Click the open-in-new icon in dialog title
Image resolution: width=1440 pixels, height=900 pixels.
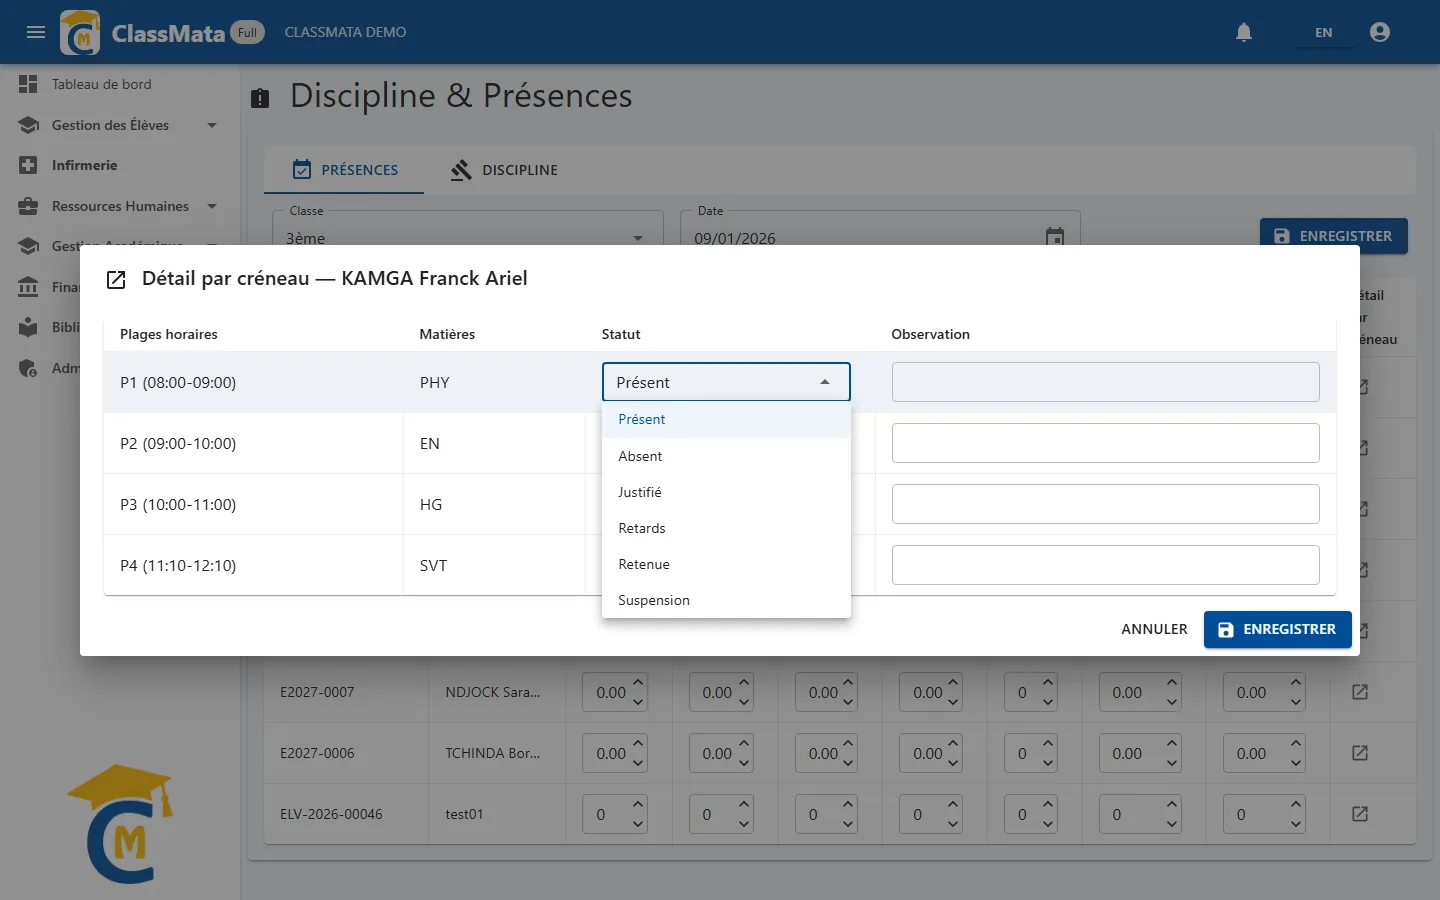[116, 279]
